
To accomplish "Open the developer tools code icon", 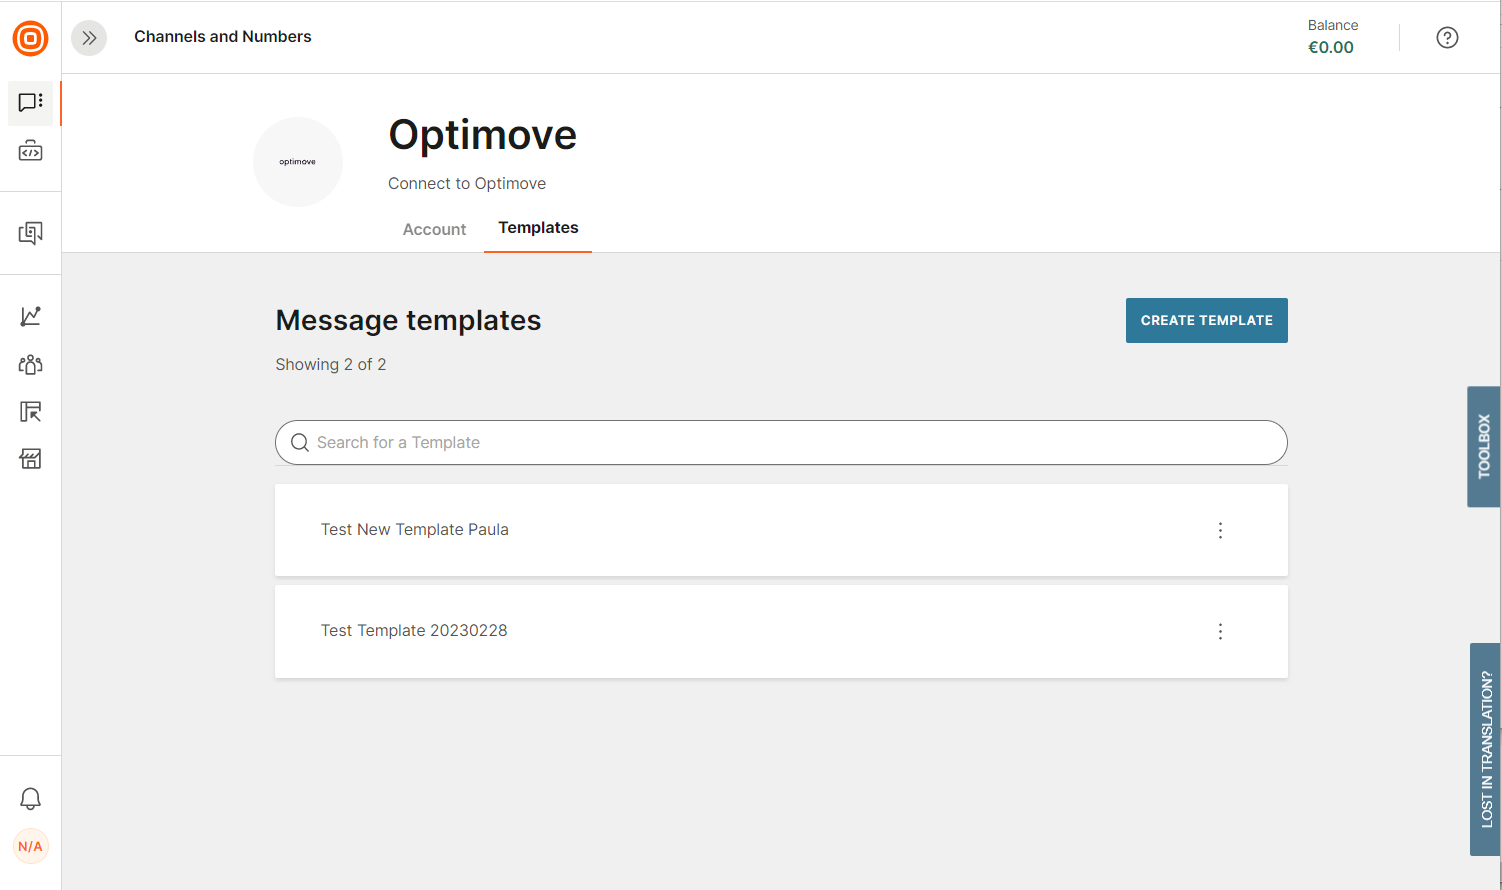I will pyautogui.click(x=30, y=151).
